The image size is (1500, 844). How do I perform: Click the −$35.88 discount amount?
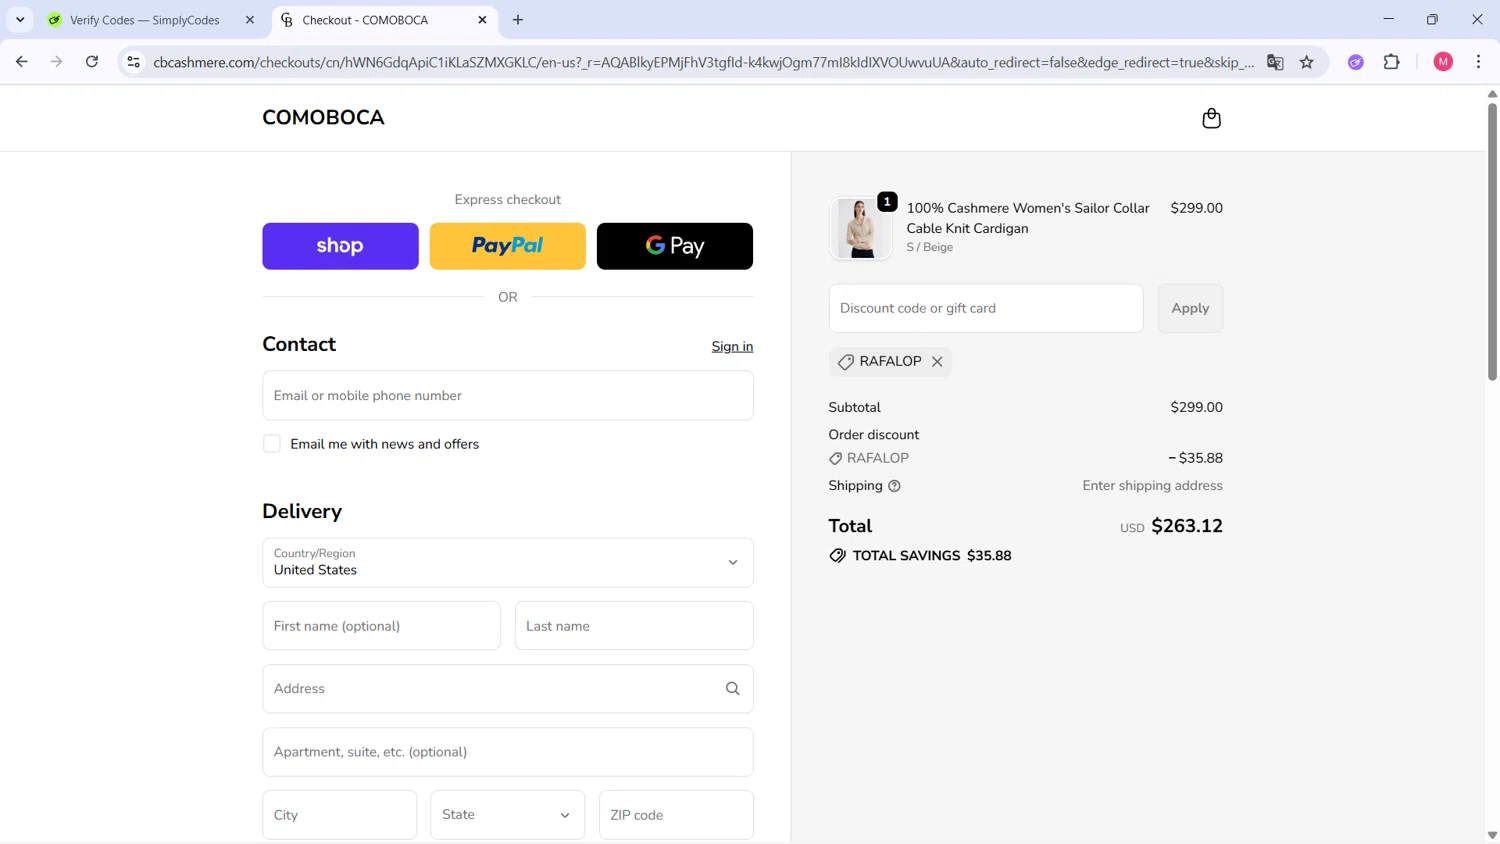(x=1195, y=459)
